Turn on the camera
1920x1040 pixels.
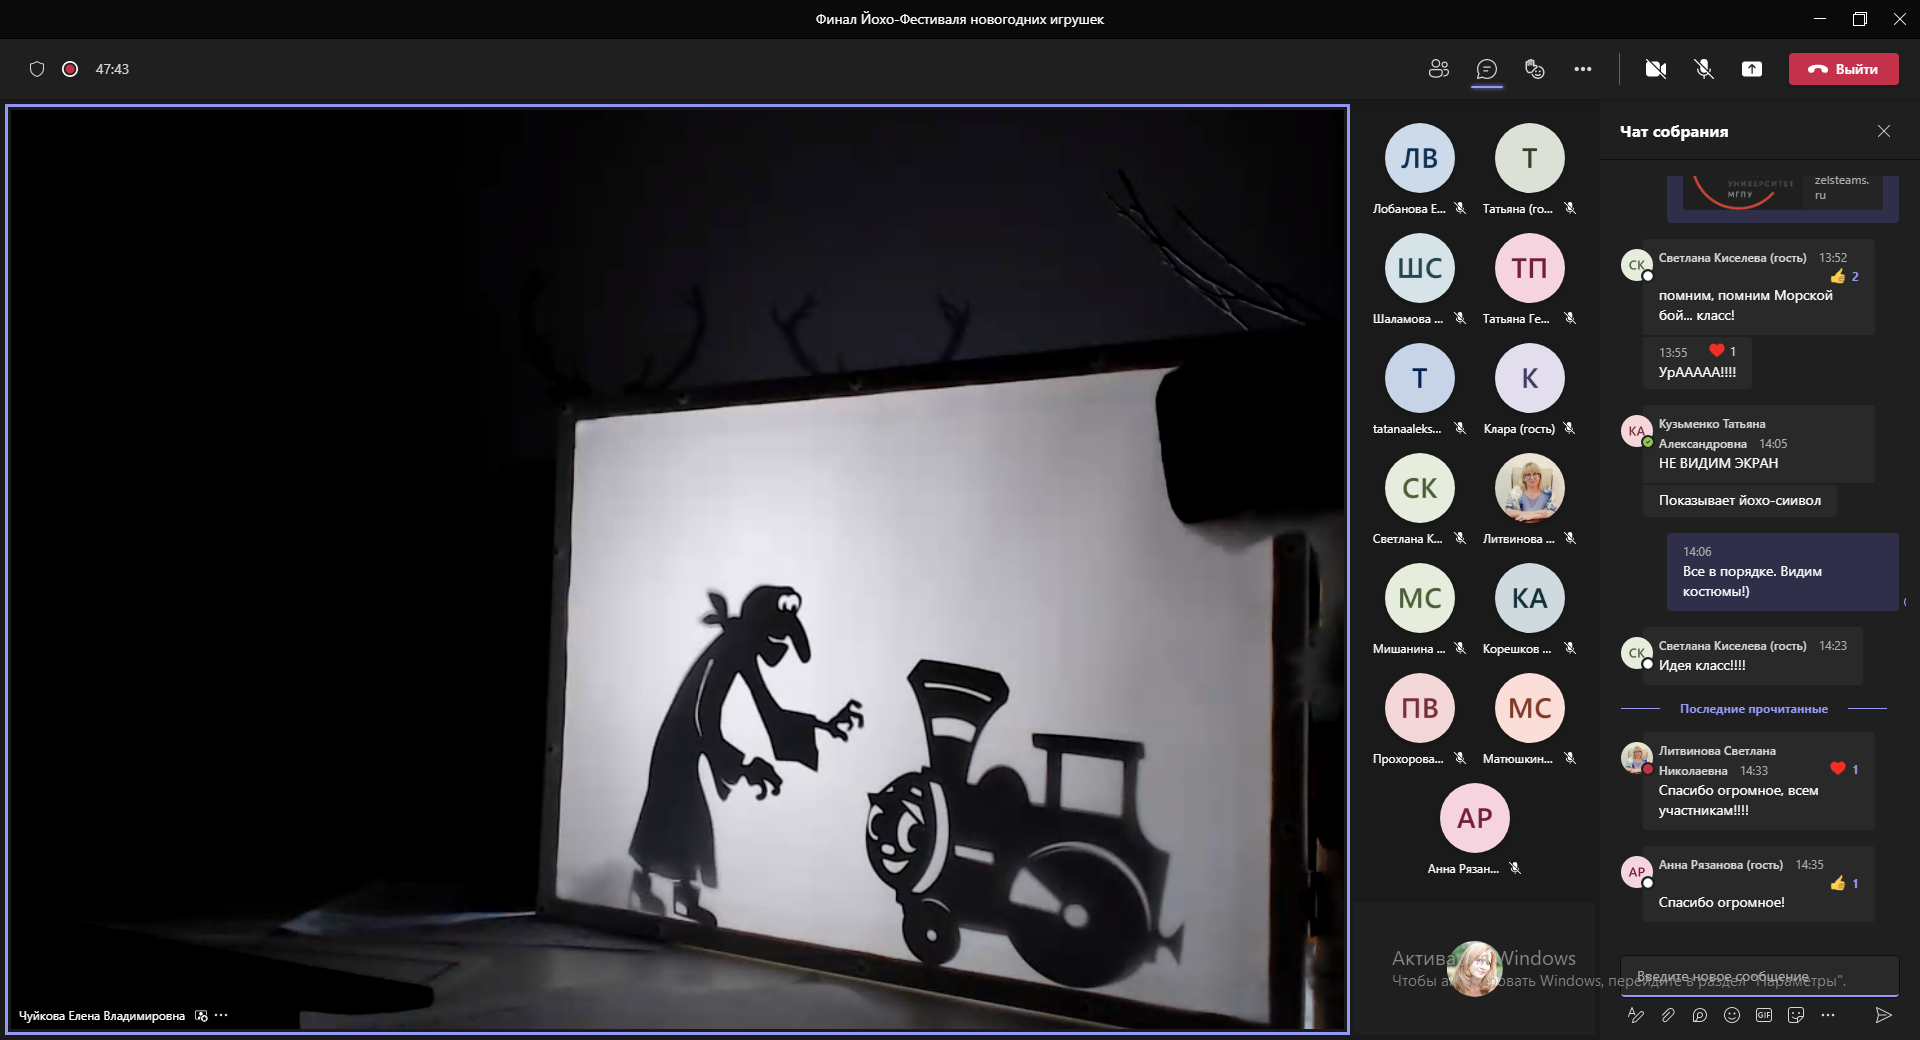1656,69
